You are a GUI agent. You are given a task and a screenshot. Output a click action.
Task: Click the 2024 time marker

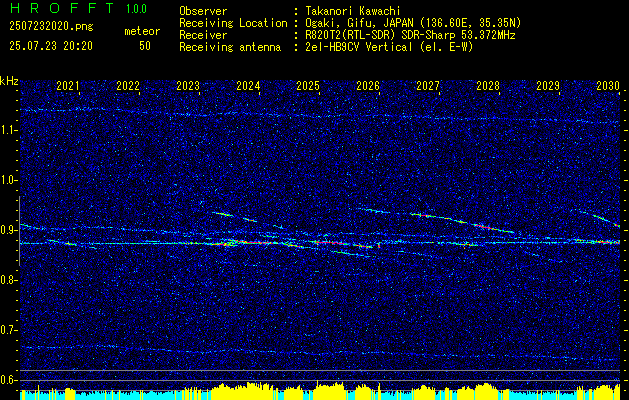[248, 86]
